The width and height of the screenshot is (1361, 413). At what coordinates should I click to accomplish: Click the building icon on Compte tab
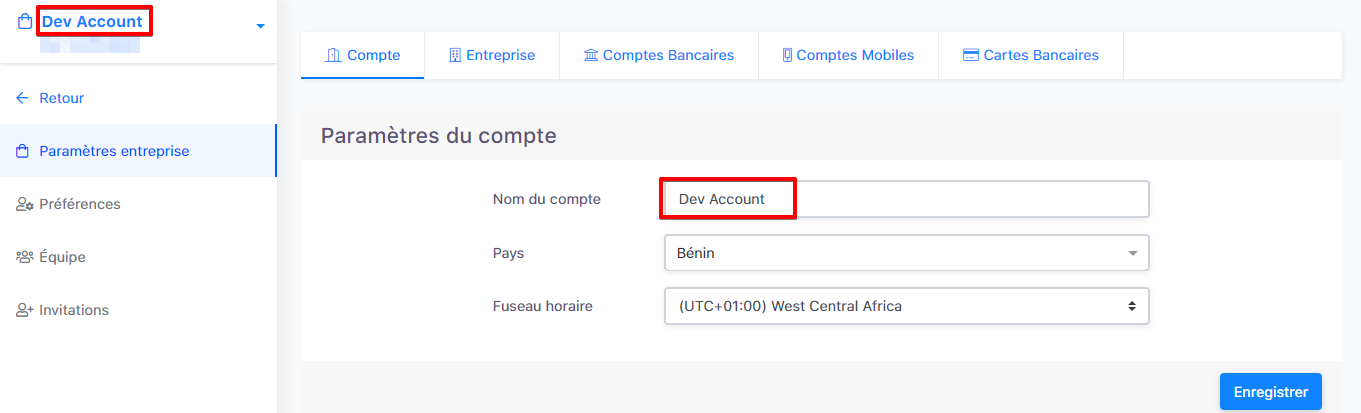point(334,55)
